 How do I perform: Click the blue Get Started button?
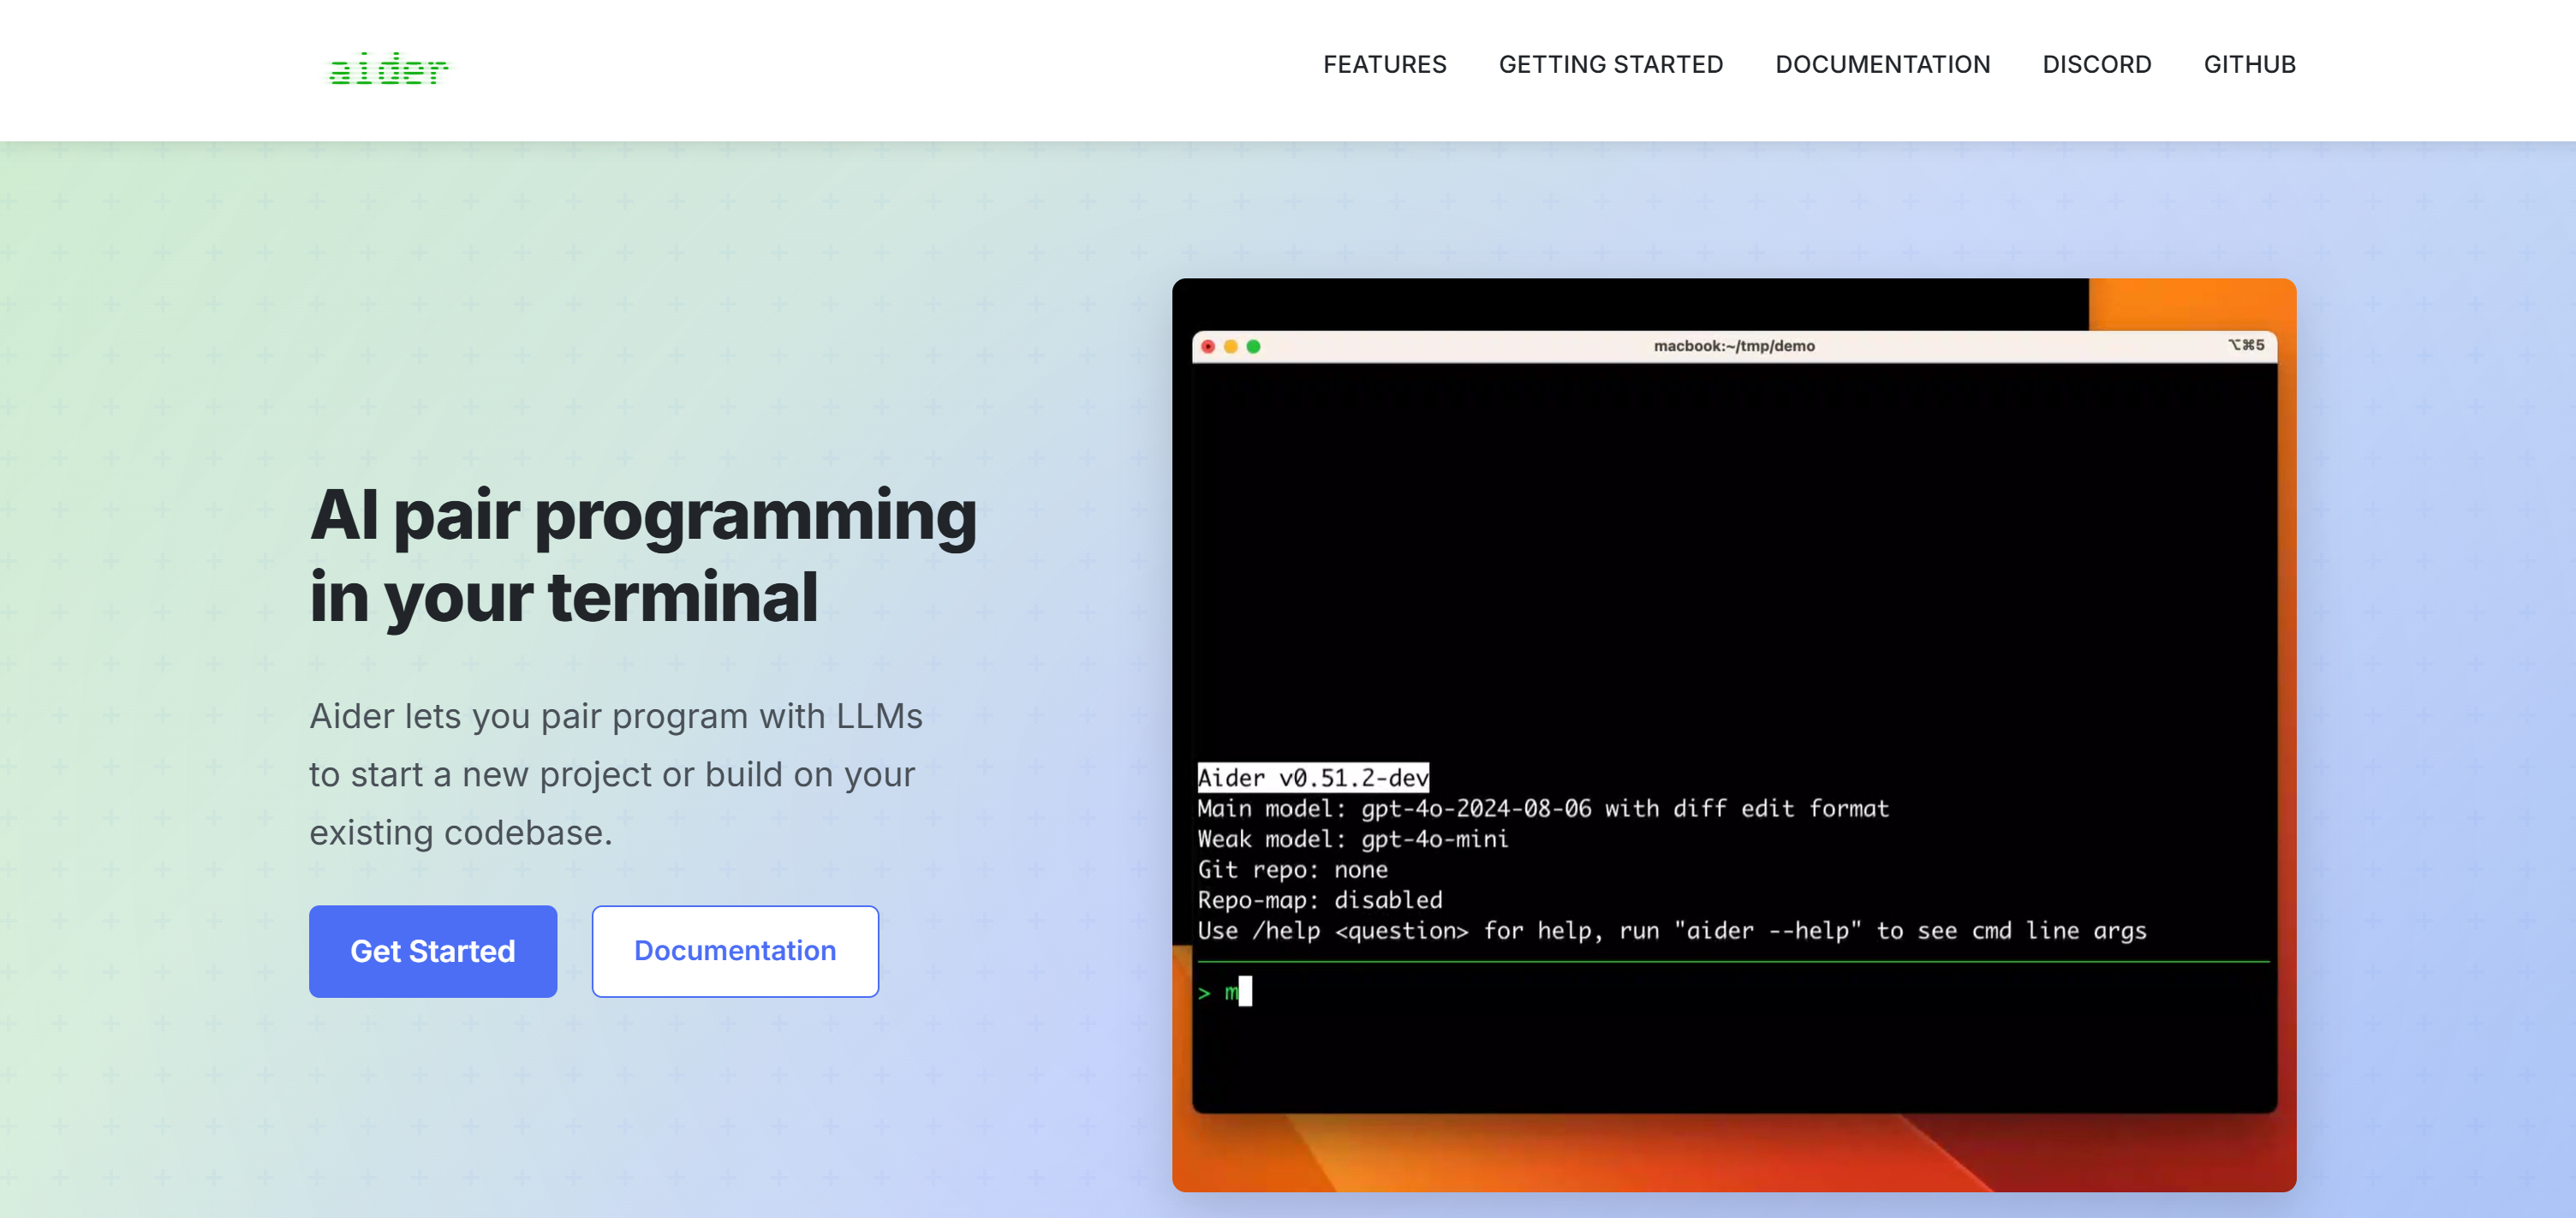[x=432, y=950]
